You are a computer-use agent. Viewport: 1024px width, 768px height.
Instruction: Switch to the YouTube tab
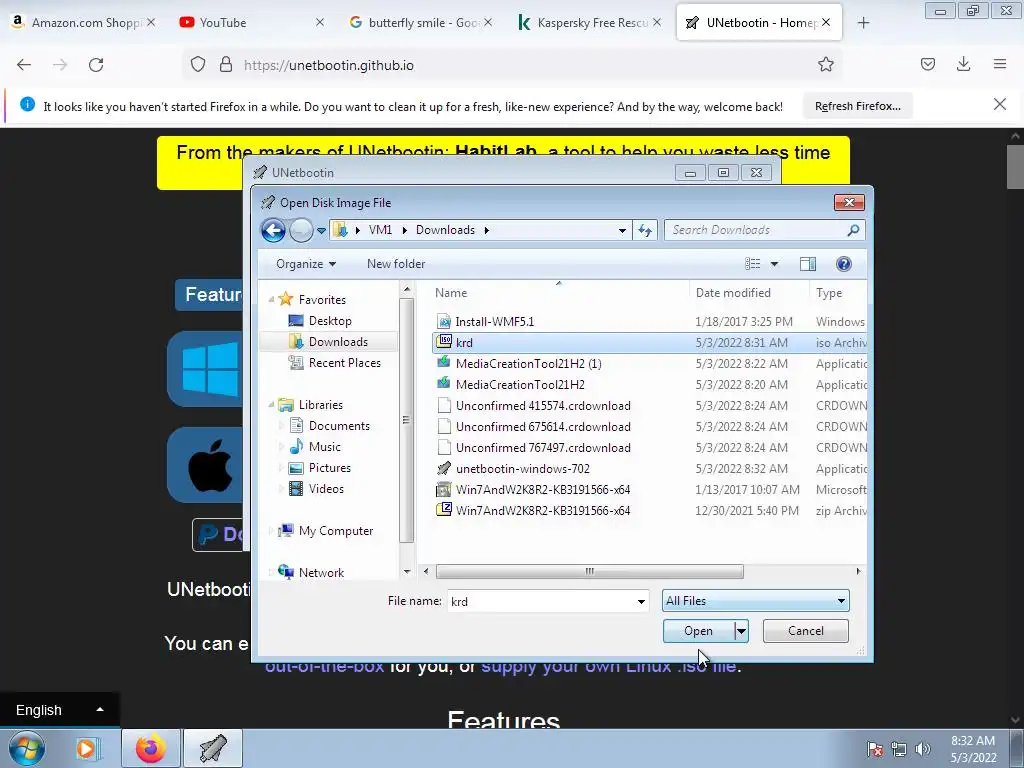pyautogui.click(x=251, y=22)
